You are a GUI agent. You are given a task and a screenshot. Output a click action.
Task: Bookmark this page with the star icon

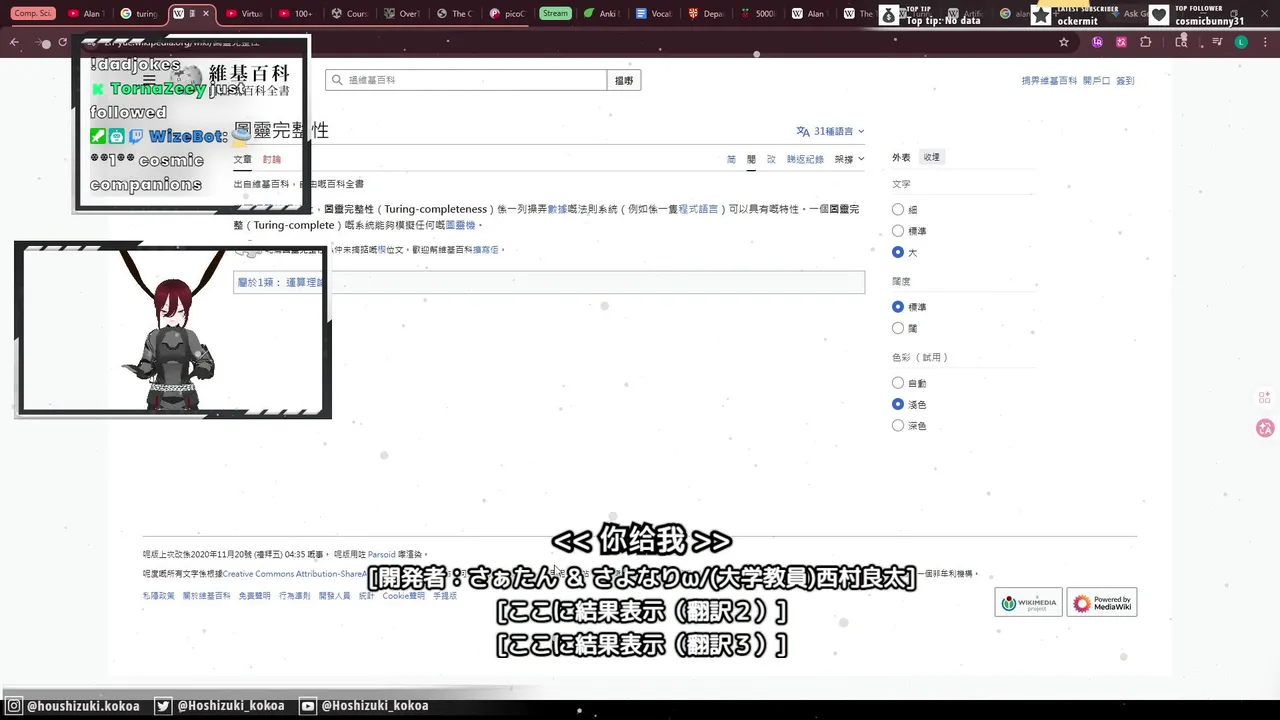[x=1064, y=42]
